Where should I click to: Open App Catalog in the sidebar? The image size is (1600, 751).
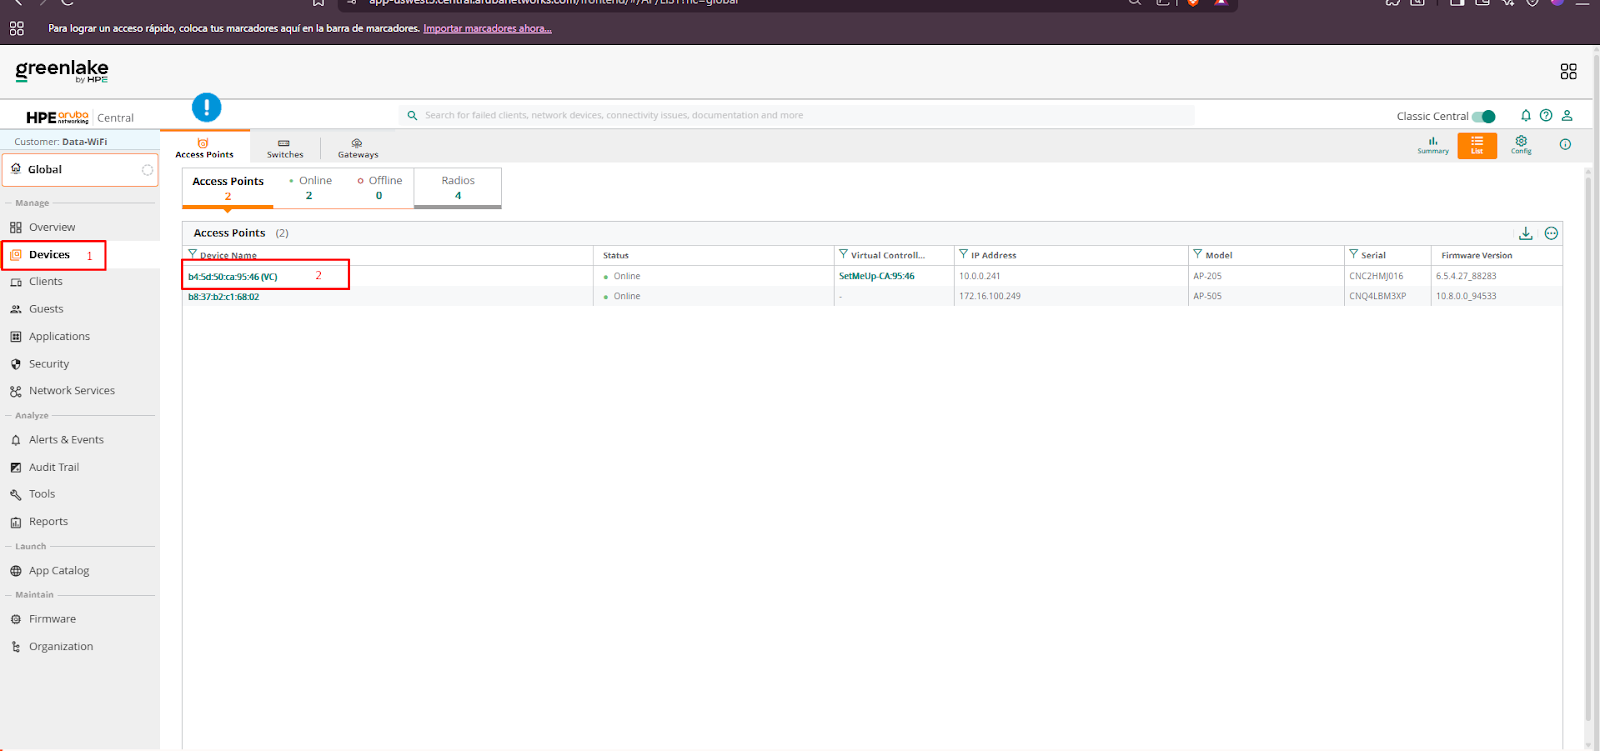point(59,571)
